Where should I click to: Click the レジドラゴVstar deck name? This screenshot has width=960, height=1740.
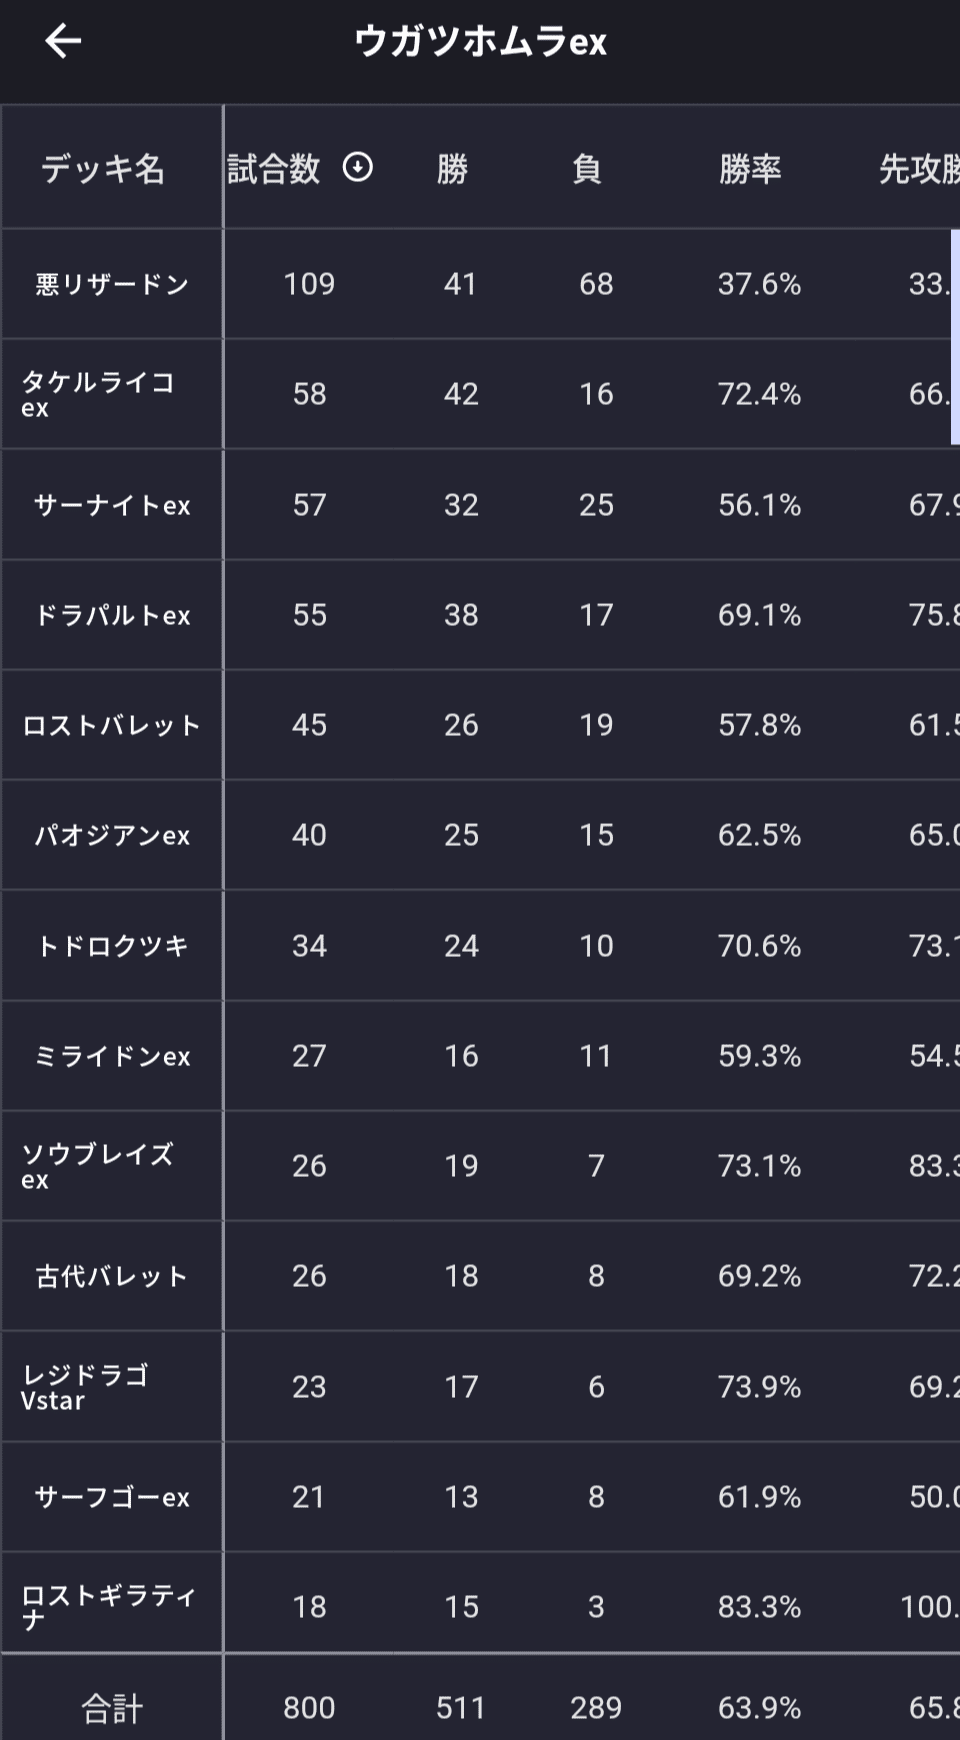pos(85,1387)
